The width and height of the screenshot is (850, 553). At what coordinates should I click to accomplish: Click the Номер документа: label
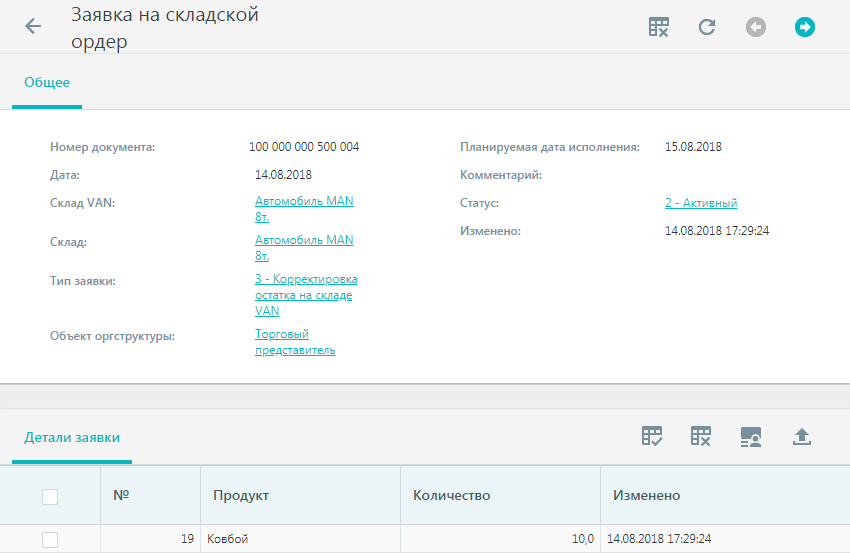click(102, 147)
